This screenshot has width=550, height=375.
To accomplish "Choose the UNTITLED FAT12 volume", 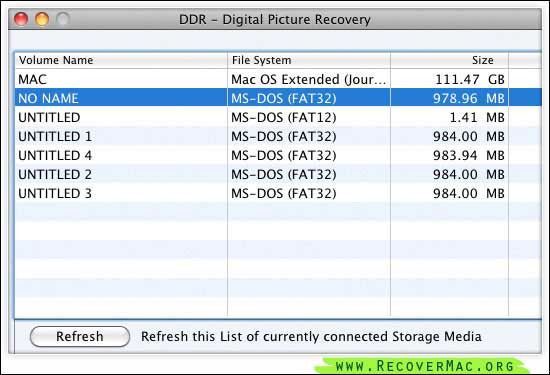I will click(278, 117).
